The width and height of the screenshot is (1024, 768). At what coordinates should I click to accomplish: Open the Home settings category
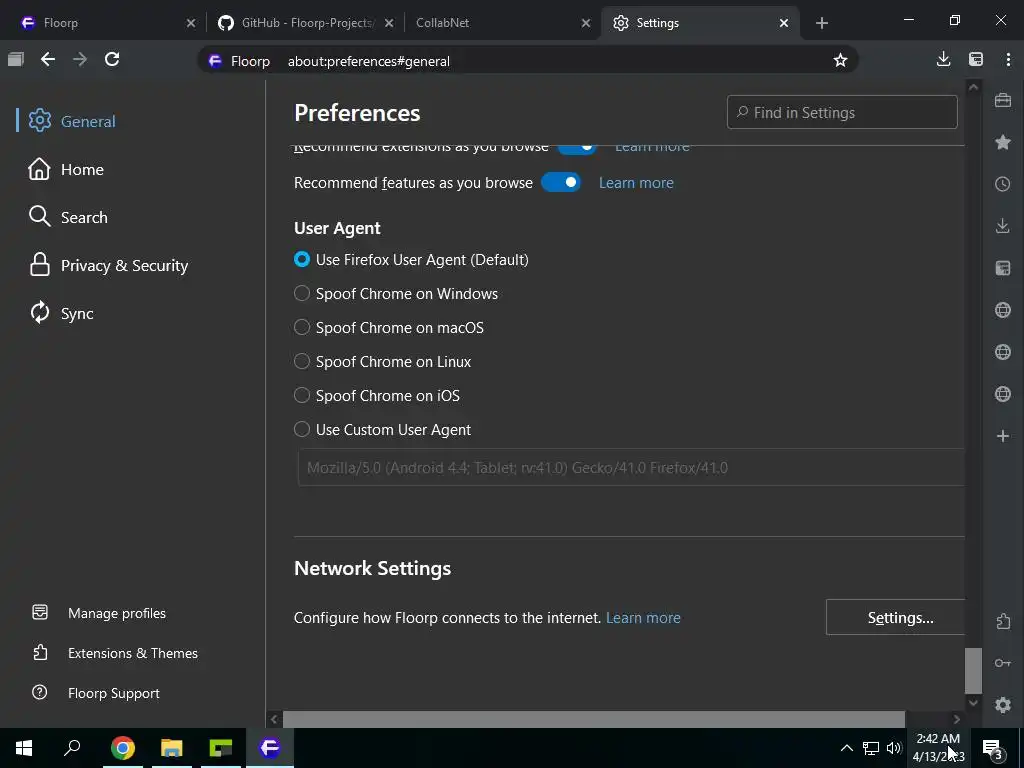click(x=66, y=170)
